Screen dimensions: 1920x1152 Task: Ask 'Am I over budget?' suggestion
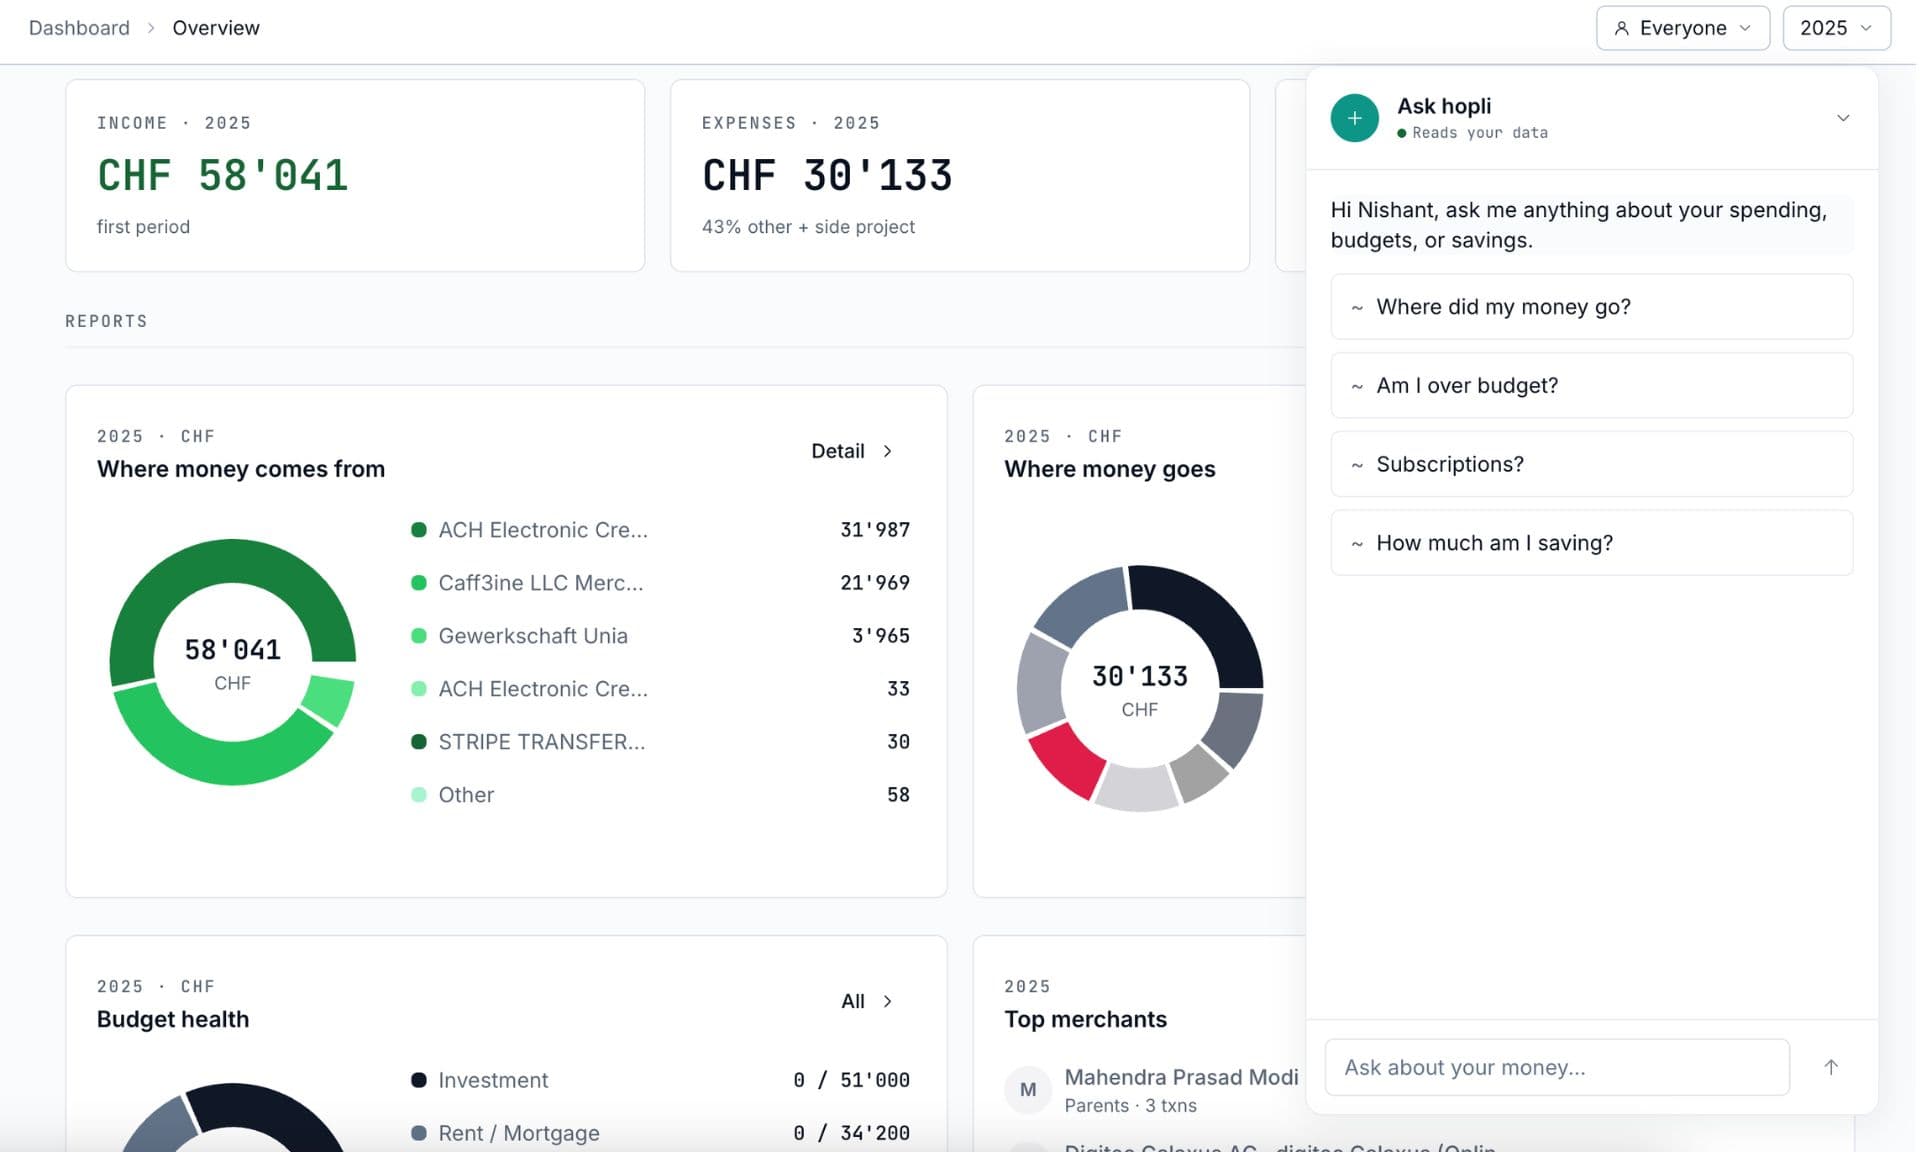click(x=1591, y=386)
